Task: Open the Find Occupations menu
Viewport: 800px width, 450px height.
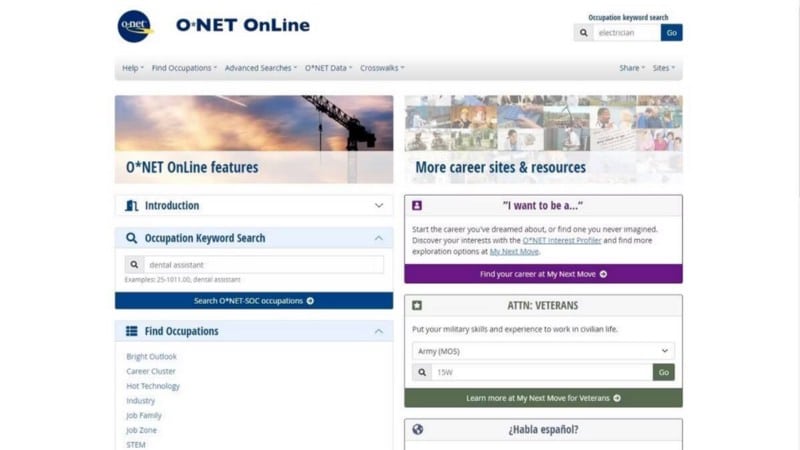Action: 184,68
